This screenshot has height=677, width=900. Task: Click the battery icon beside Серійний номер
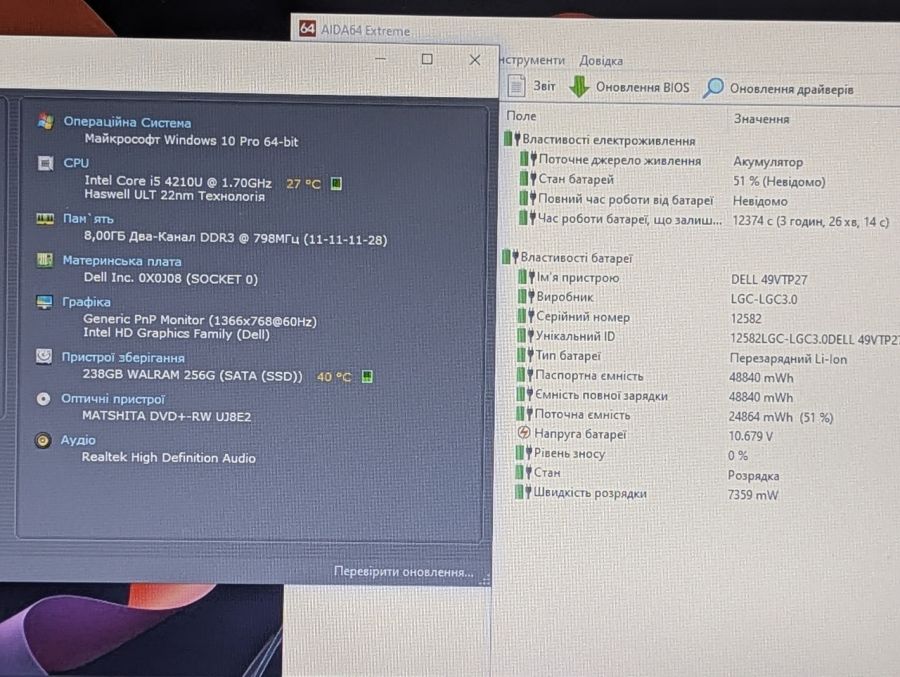coord(526,316)
